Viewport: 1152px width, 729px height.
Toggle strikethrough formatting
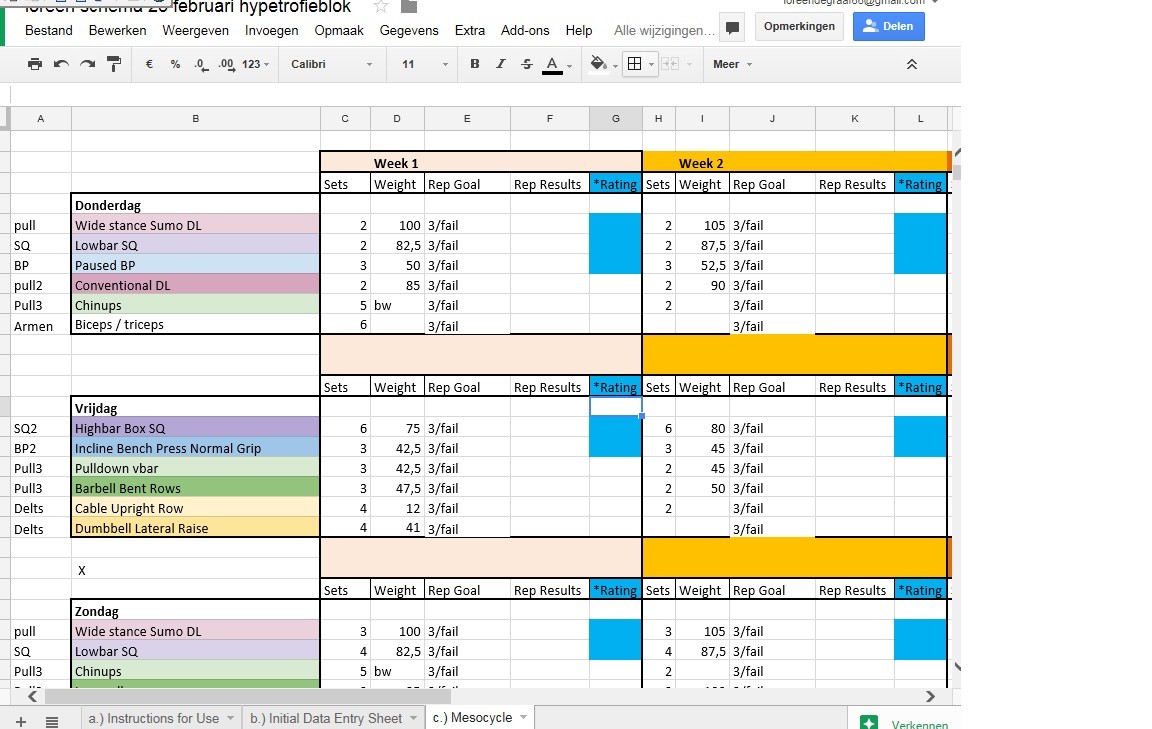point(527,64)
